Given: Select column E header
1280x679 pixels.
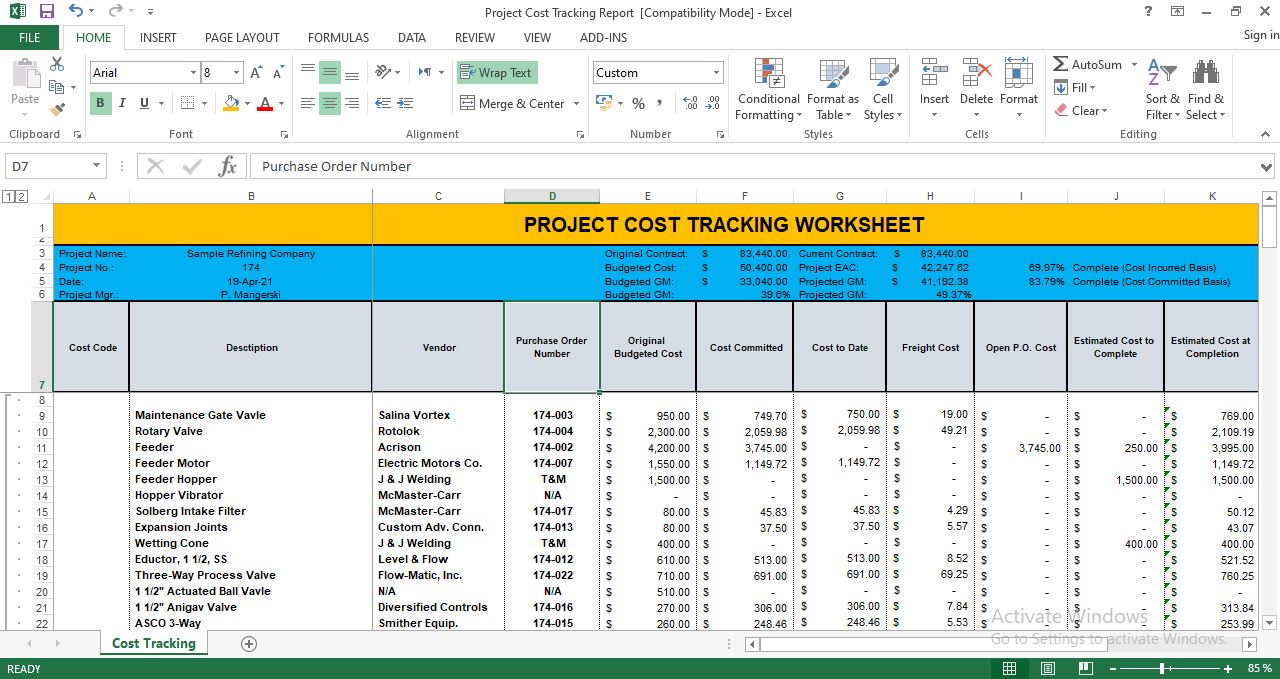Looking at the screenshot, I should [648, 197].
